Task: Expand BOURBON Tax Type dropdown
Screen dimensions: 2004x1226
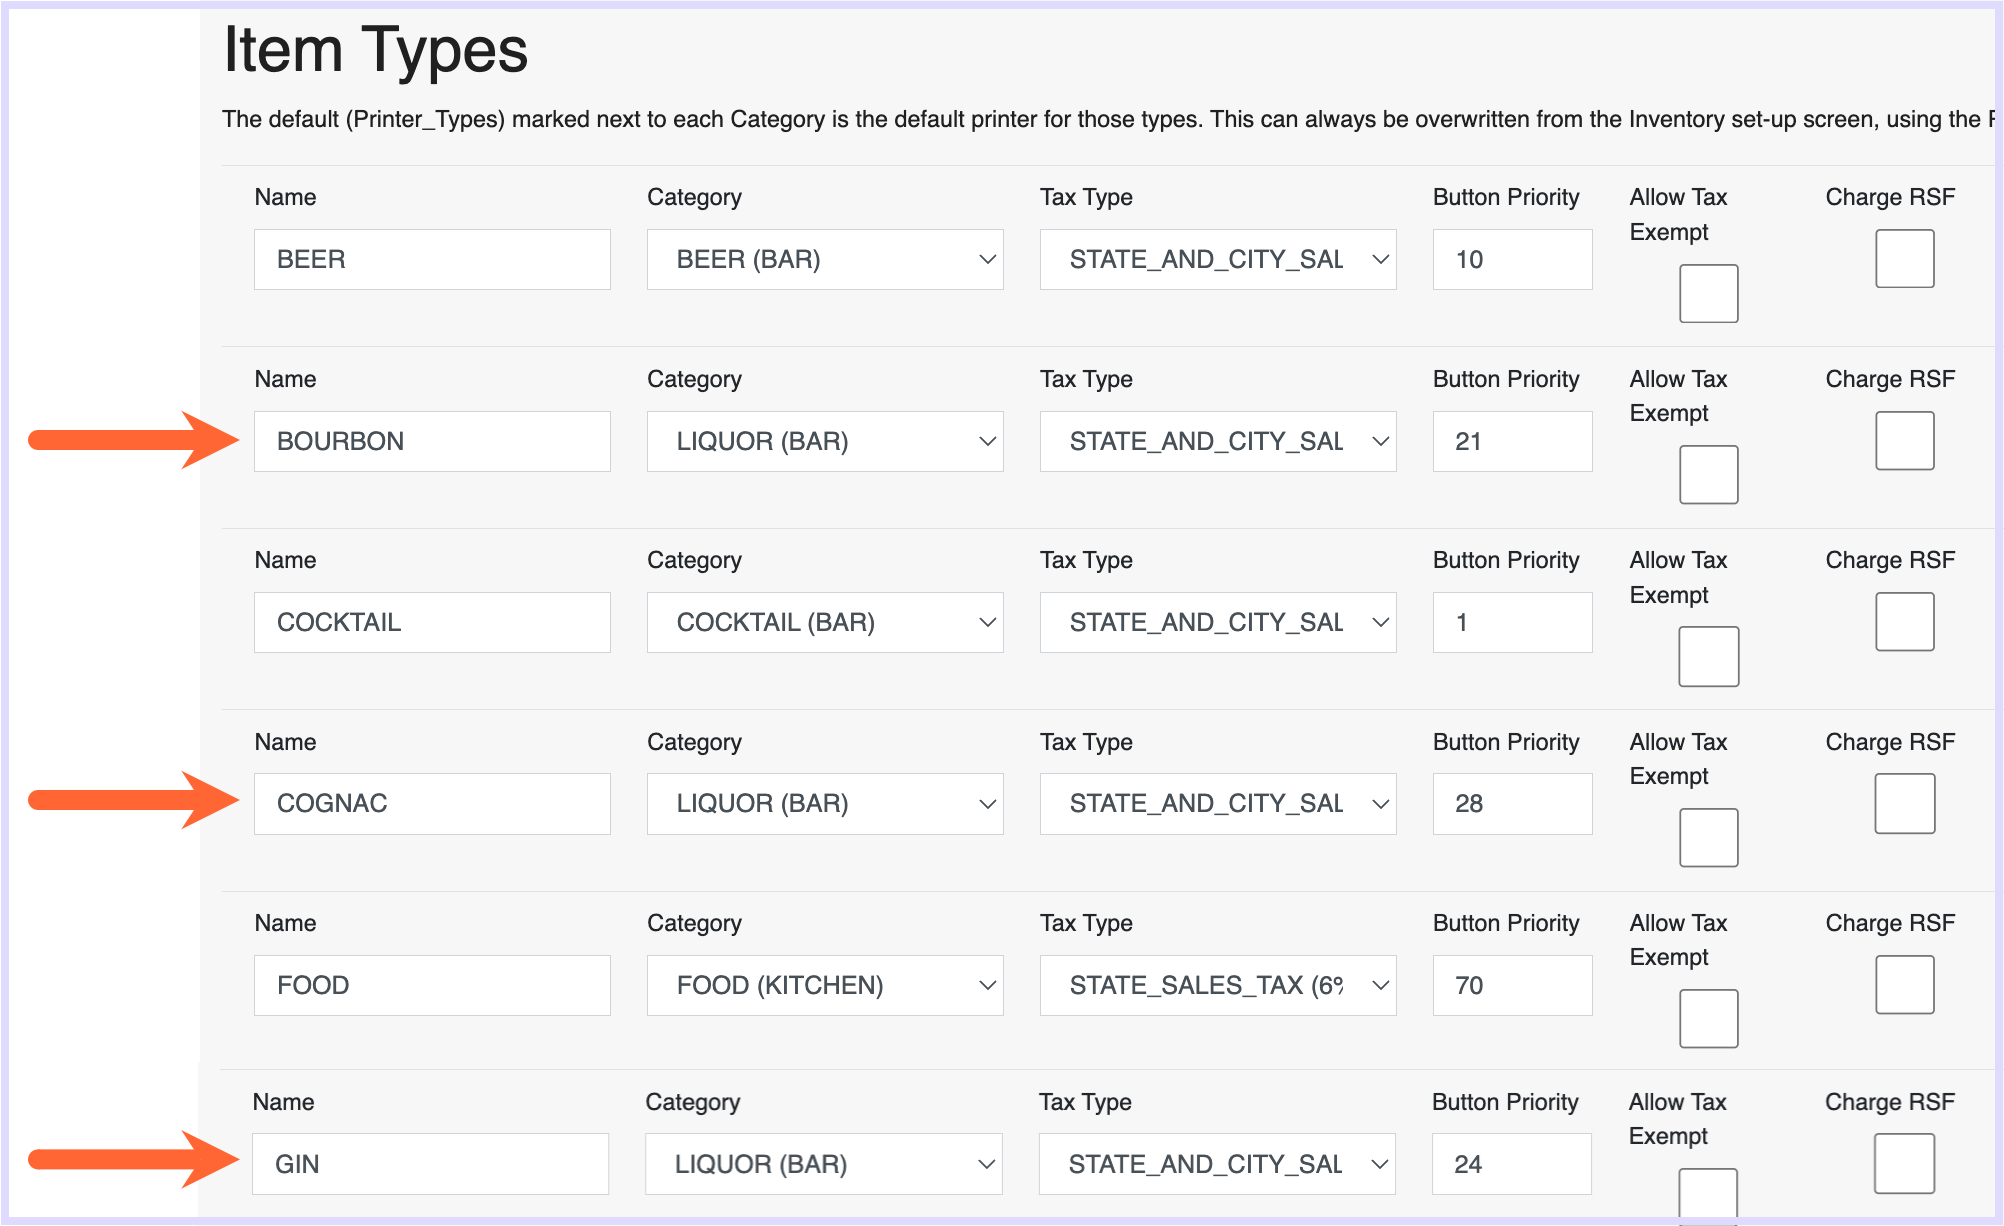Action: [1217, 441]
